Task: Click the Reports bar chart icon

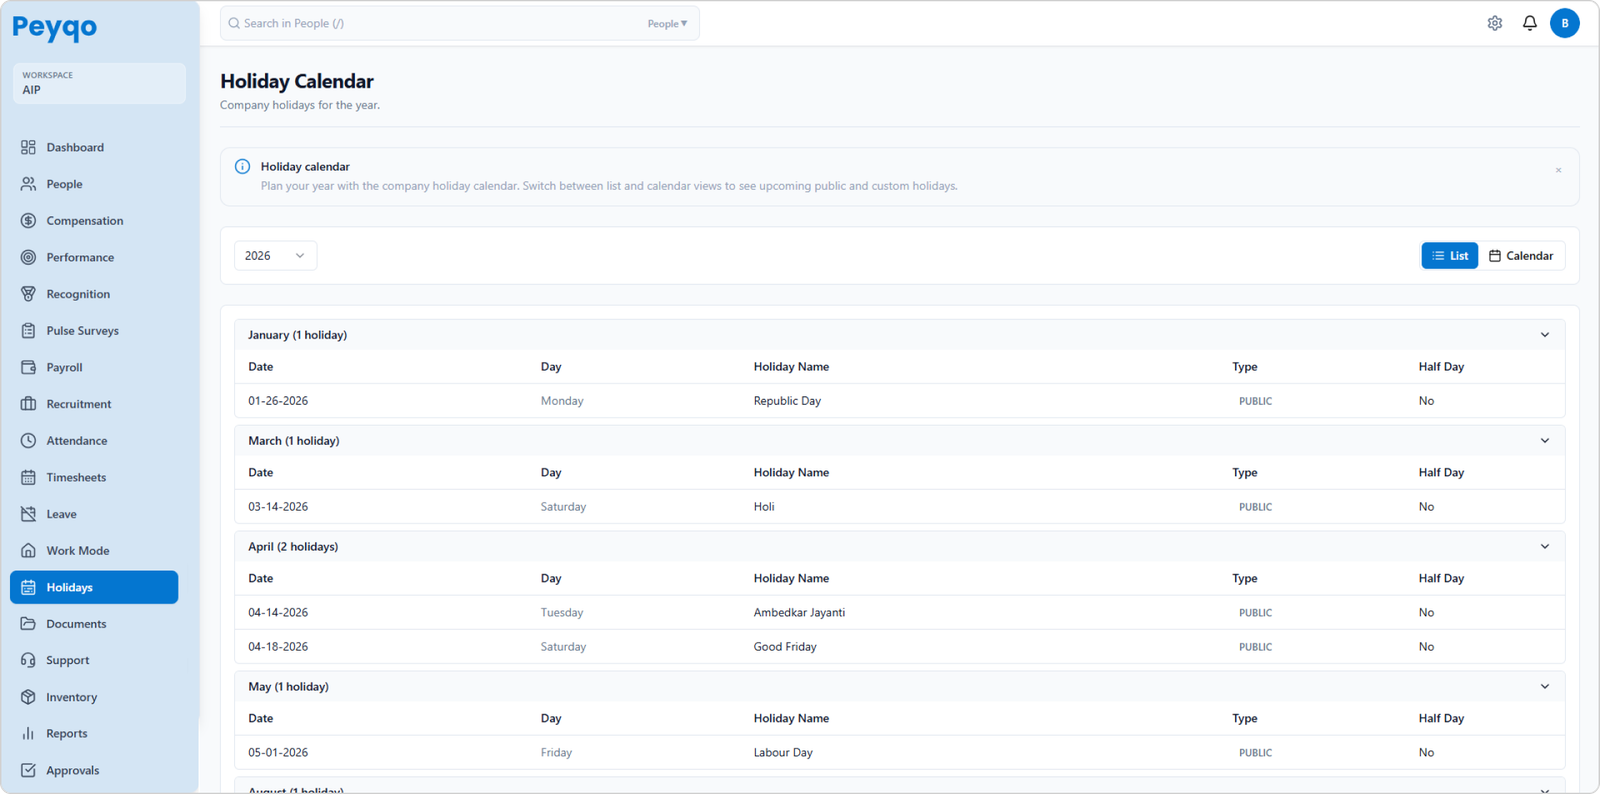Action: point(28,734)
